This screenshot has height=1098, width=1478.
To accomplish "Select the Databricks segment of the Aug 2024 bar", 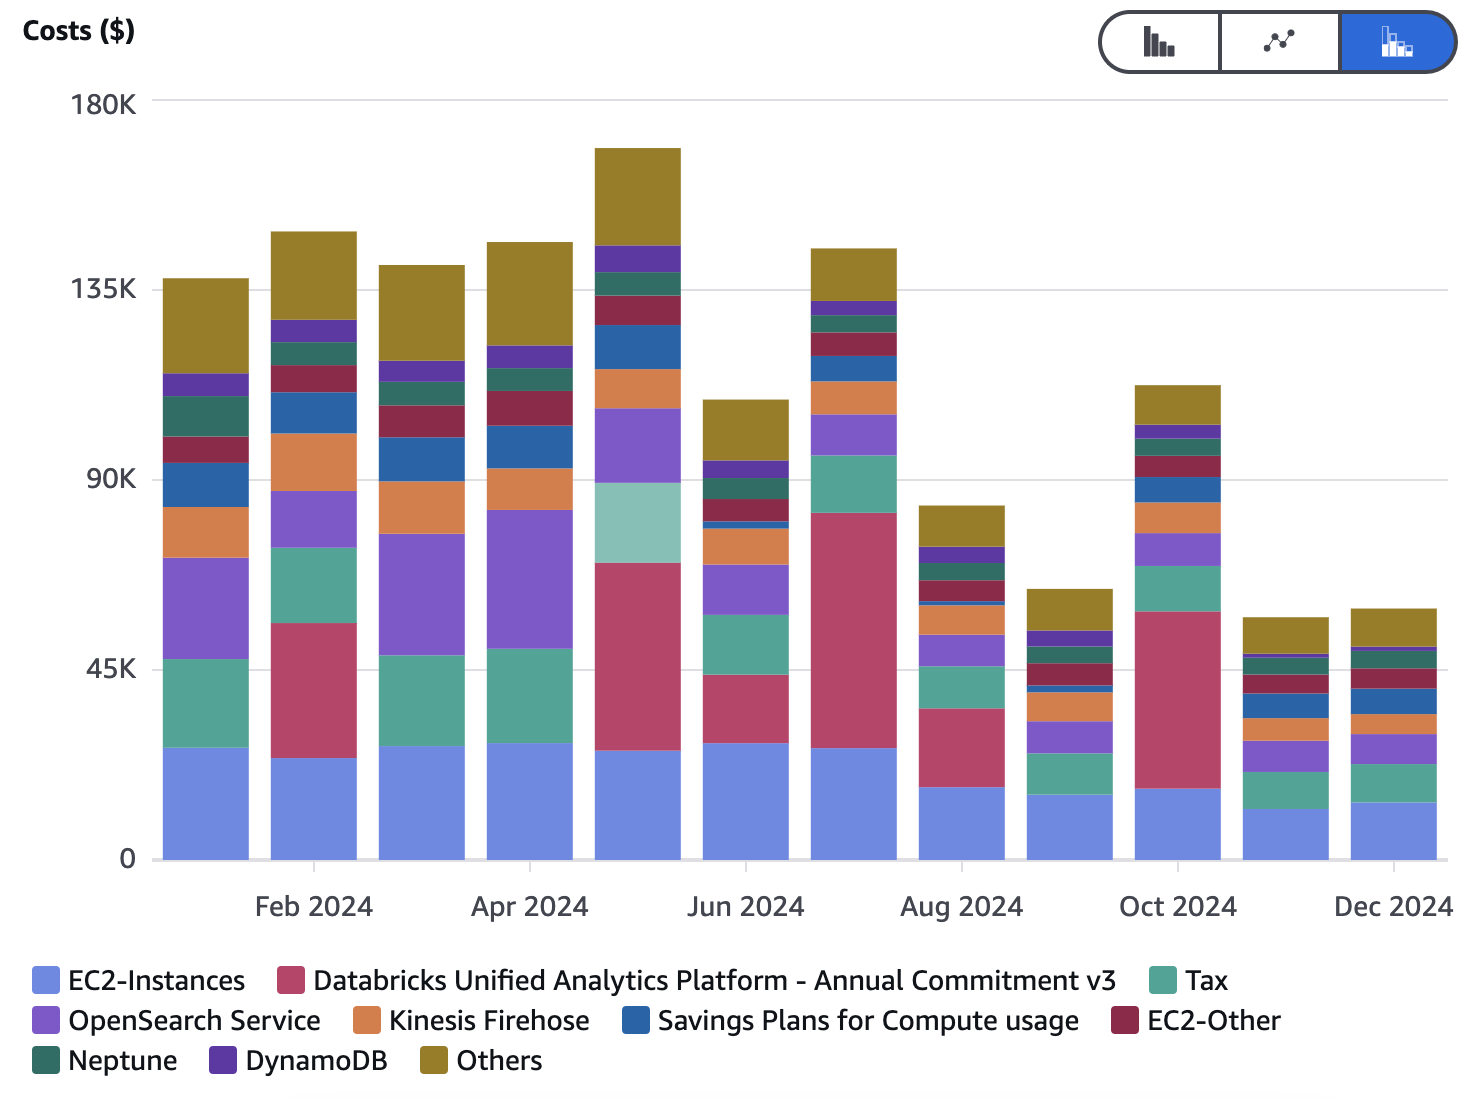I will click(962, 748).
